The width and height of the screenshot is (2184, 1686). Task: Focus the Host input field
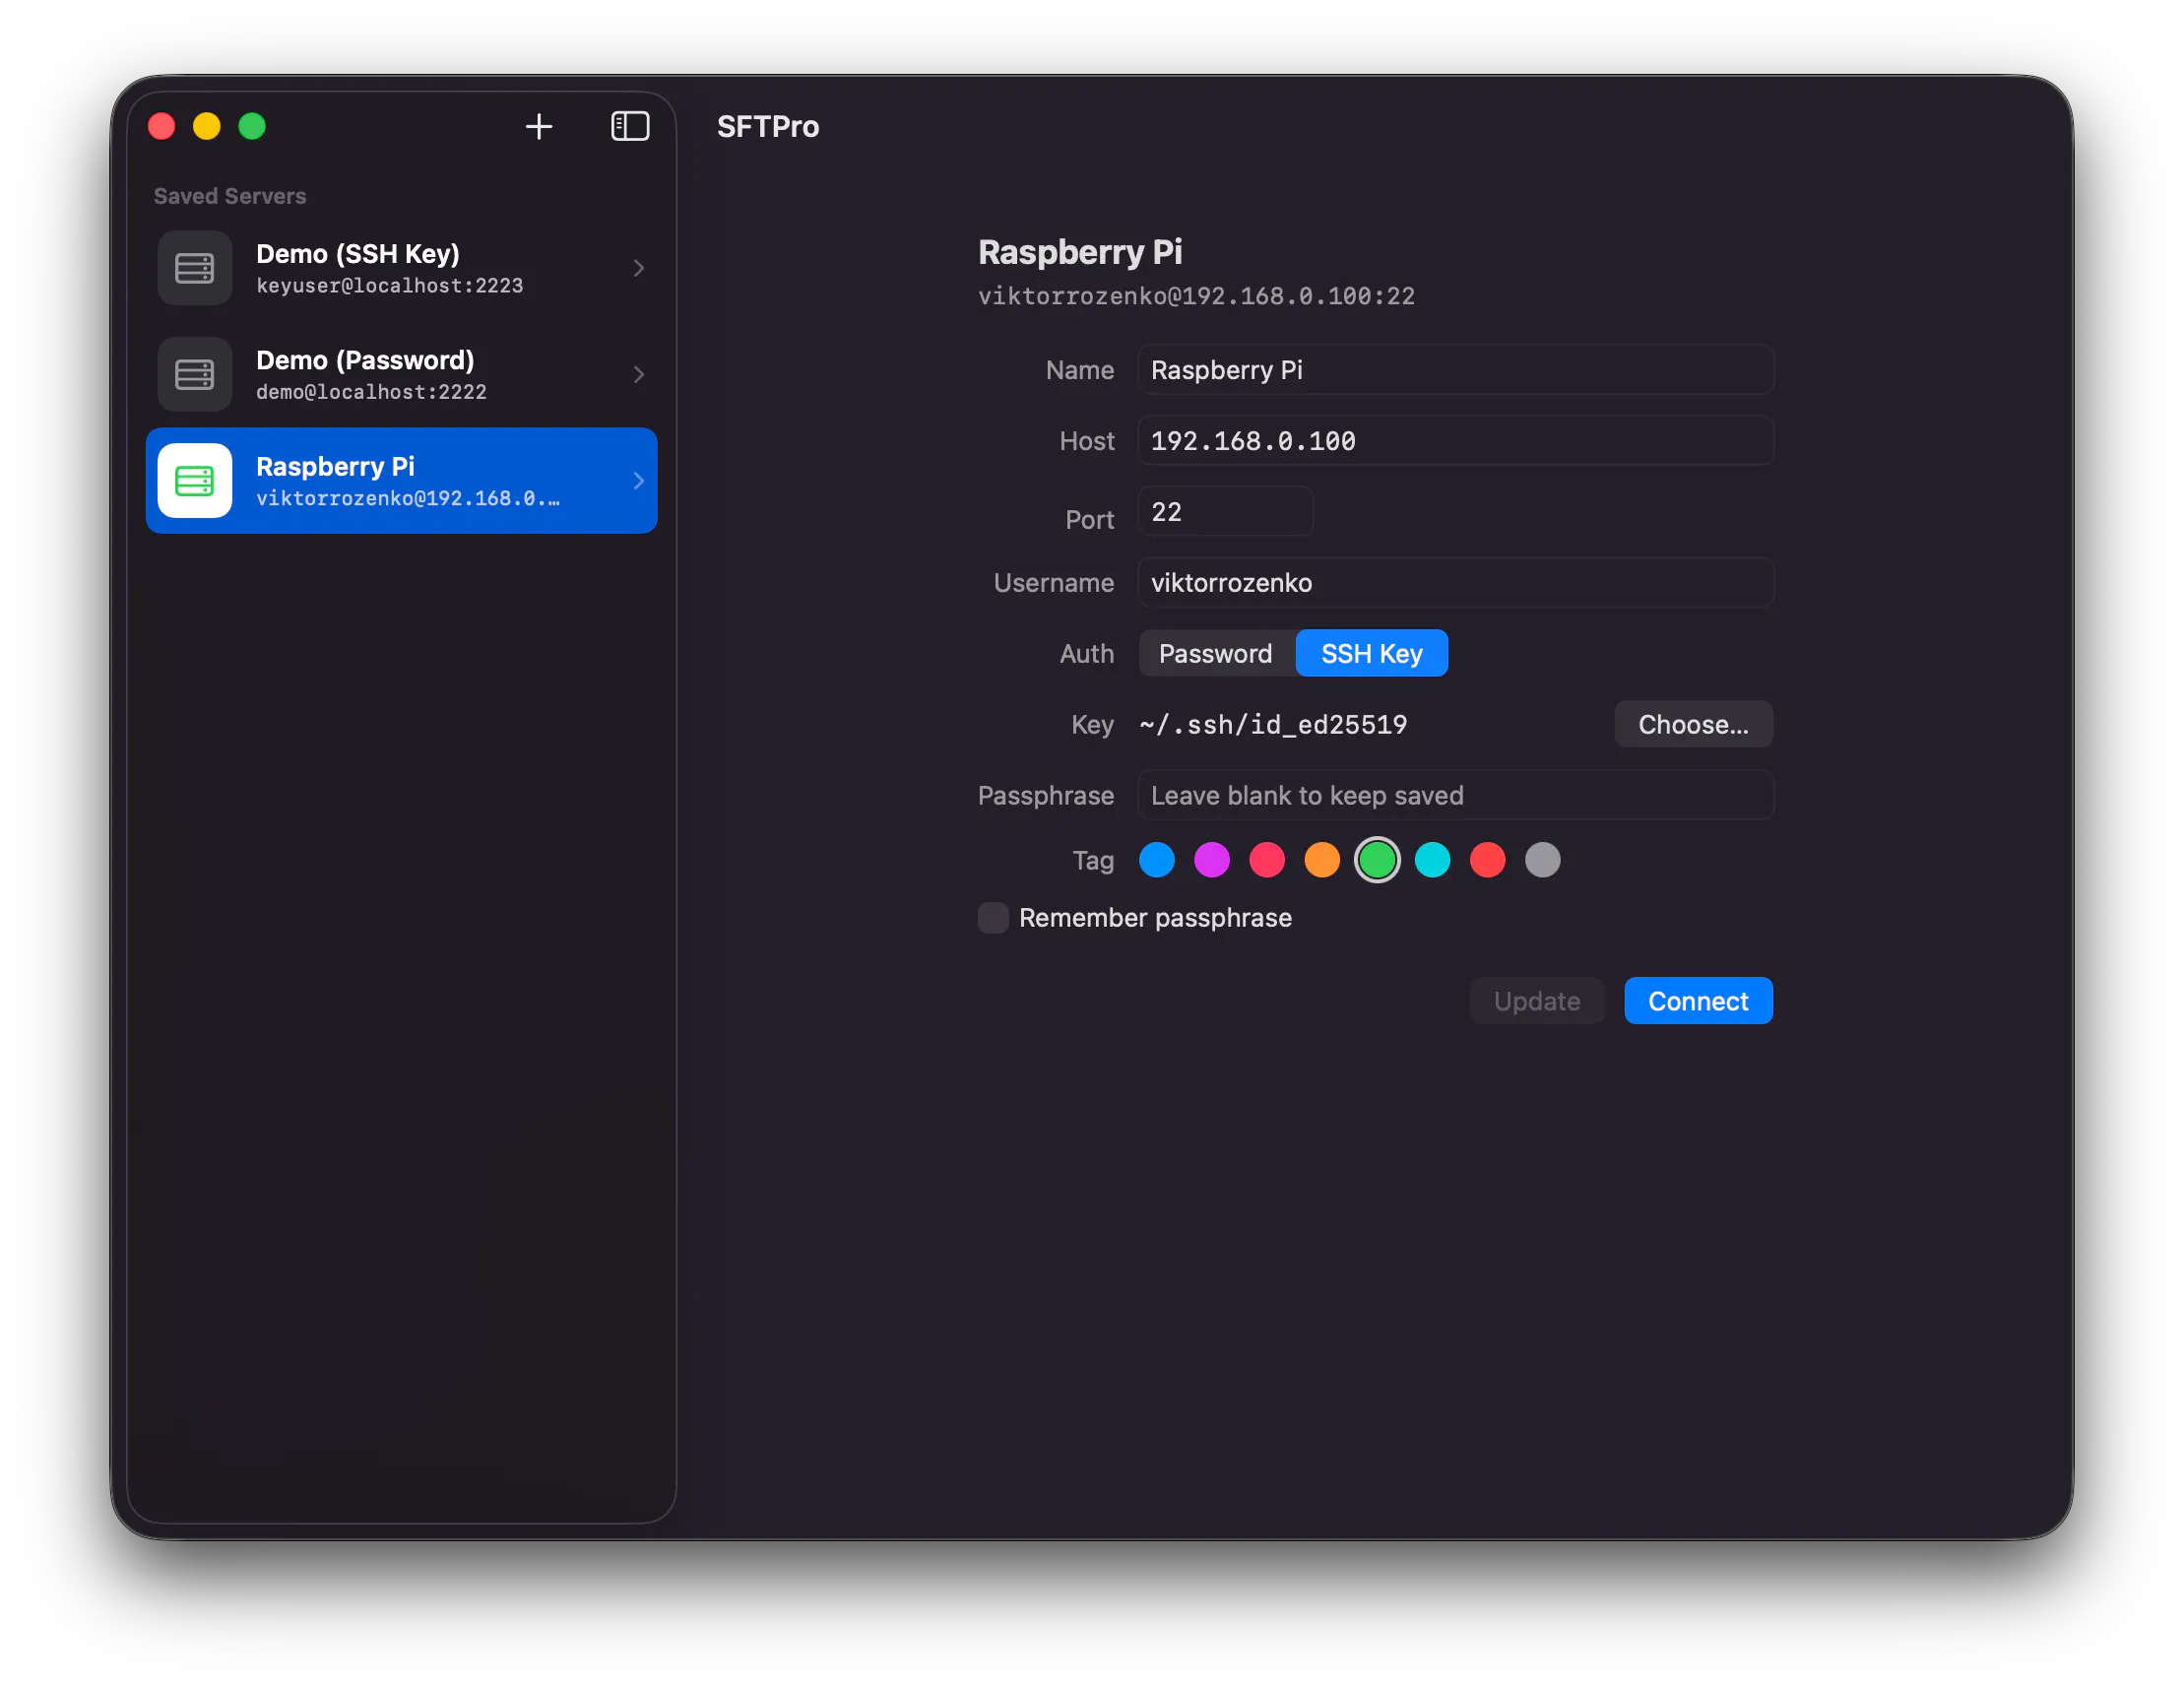1456,441
